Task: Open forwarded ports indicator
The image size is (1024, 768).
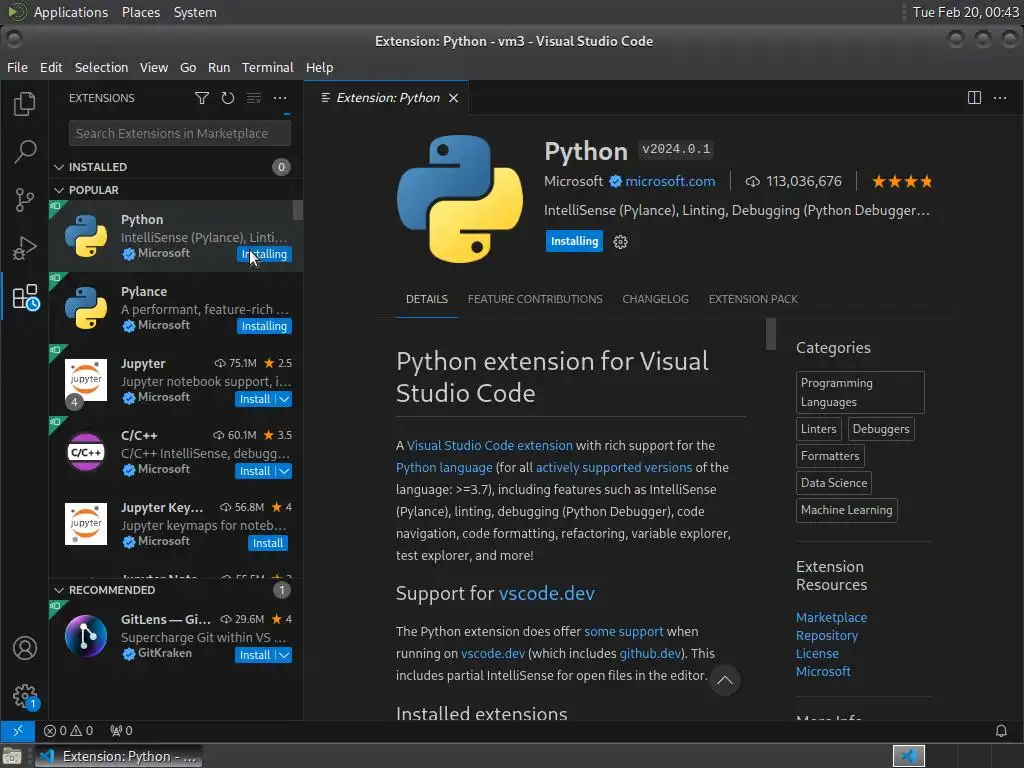Action: 121,730
